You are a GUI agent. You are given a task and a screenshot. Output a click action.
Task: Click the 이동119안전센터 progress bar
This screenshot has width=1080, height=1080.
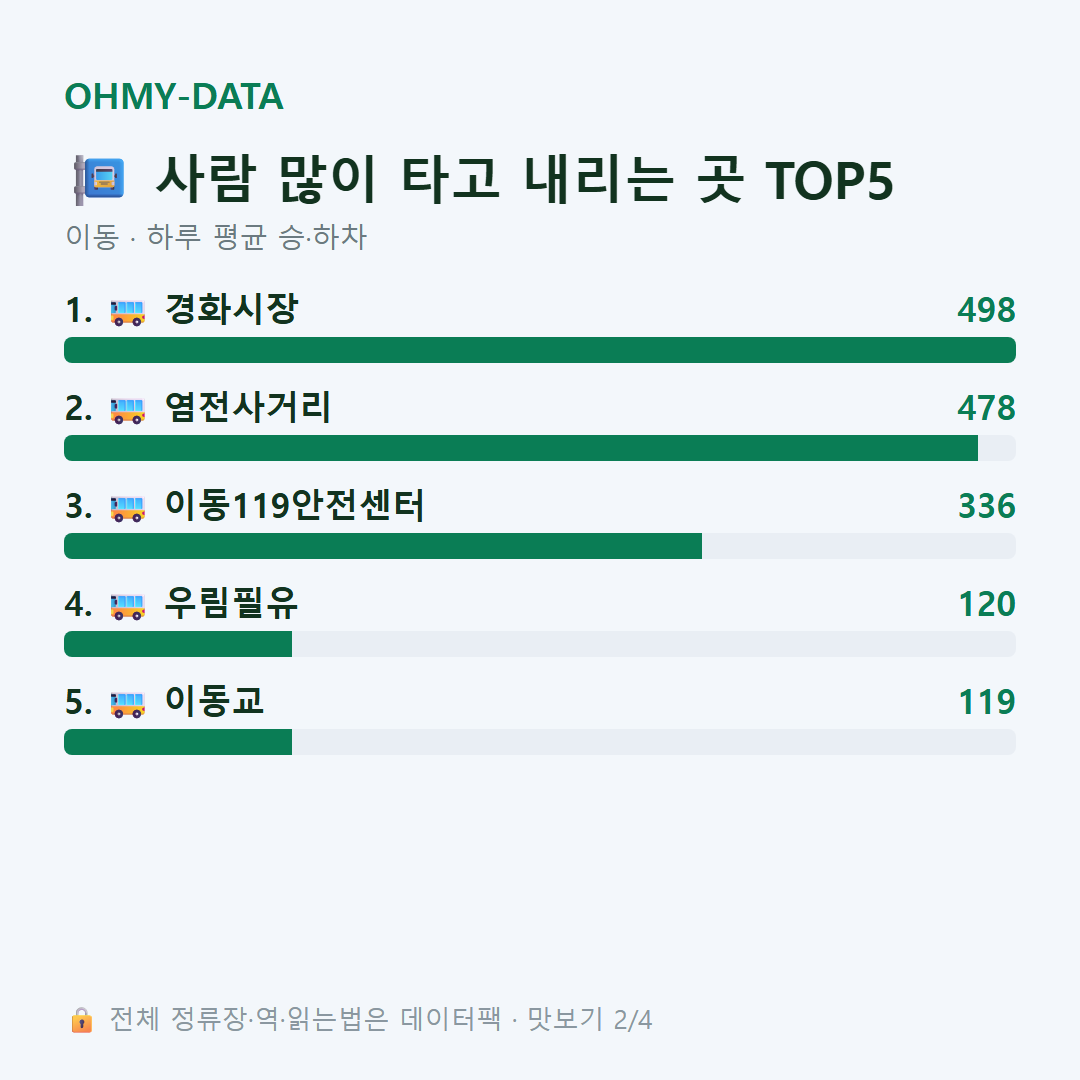coord(540,546)
